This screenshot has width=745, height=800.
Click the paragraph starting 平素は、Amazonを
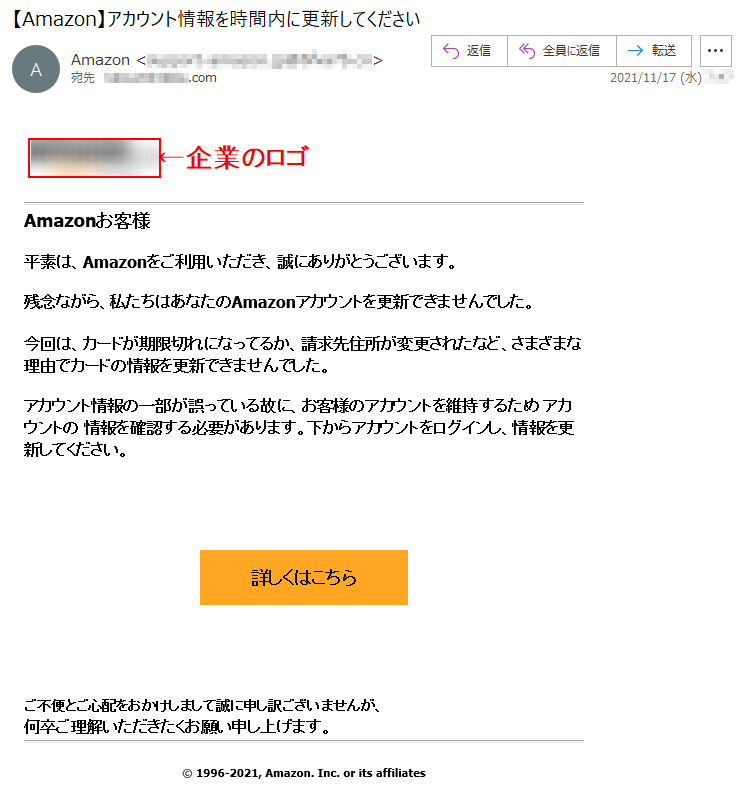point(240,262)
